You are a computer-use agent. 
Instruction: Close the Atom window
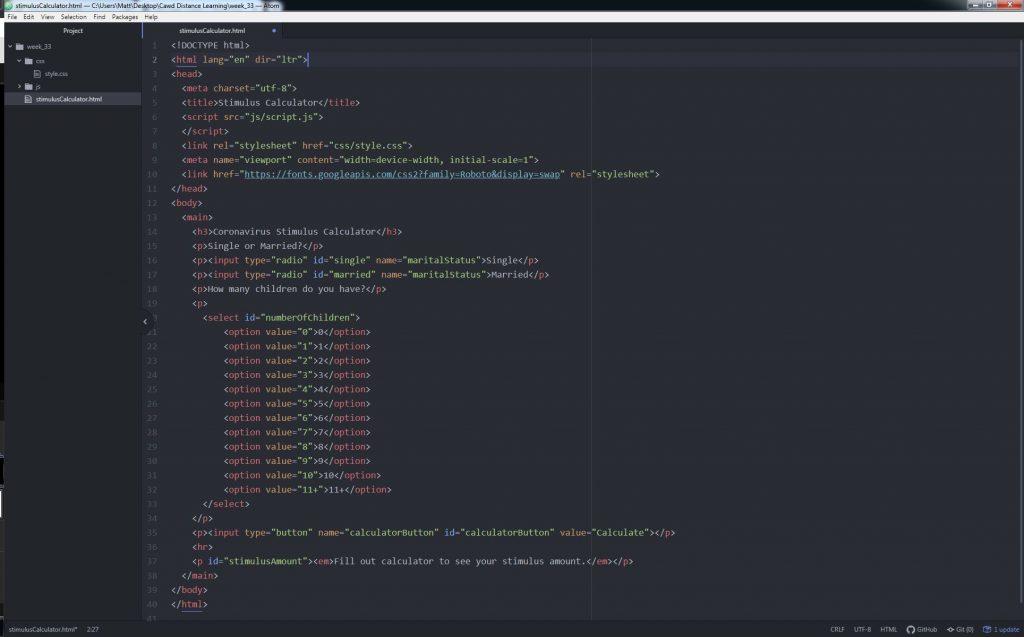pyautogui.click(x=1010, y=5)
